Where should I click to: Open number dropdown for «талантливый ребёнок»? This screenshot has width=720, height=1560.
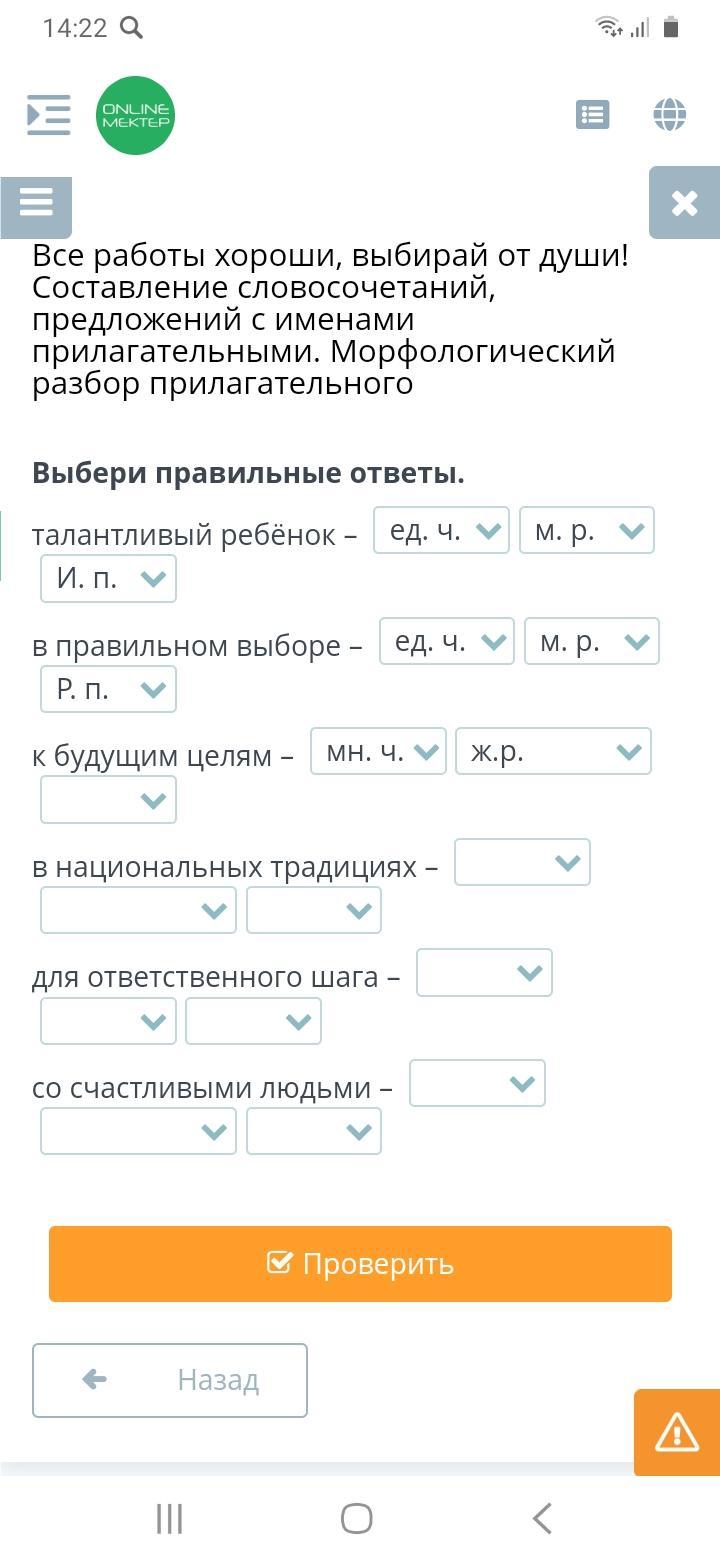click(x=441, y=530)
